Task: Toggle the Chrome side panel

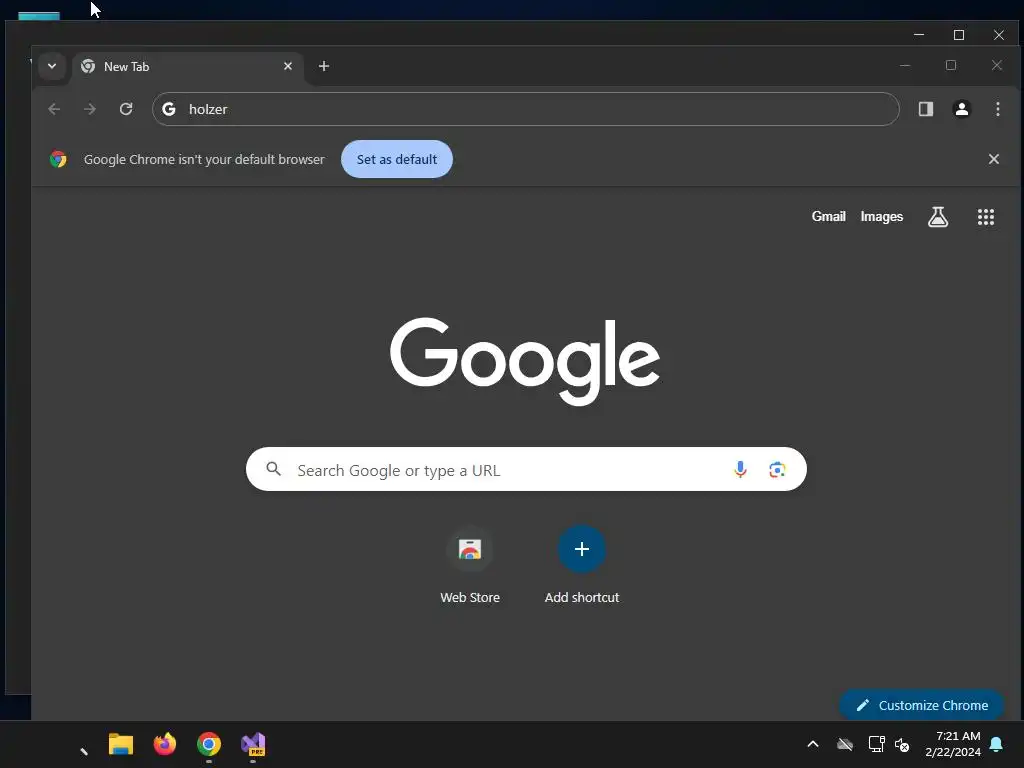Action: point(925,109)
